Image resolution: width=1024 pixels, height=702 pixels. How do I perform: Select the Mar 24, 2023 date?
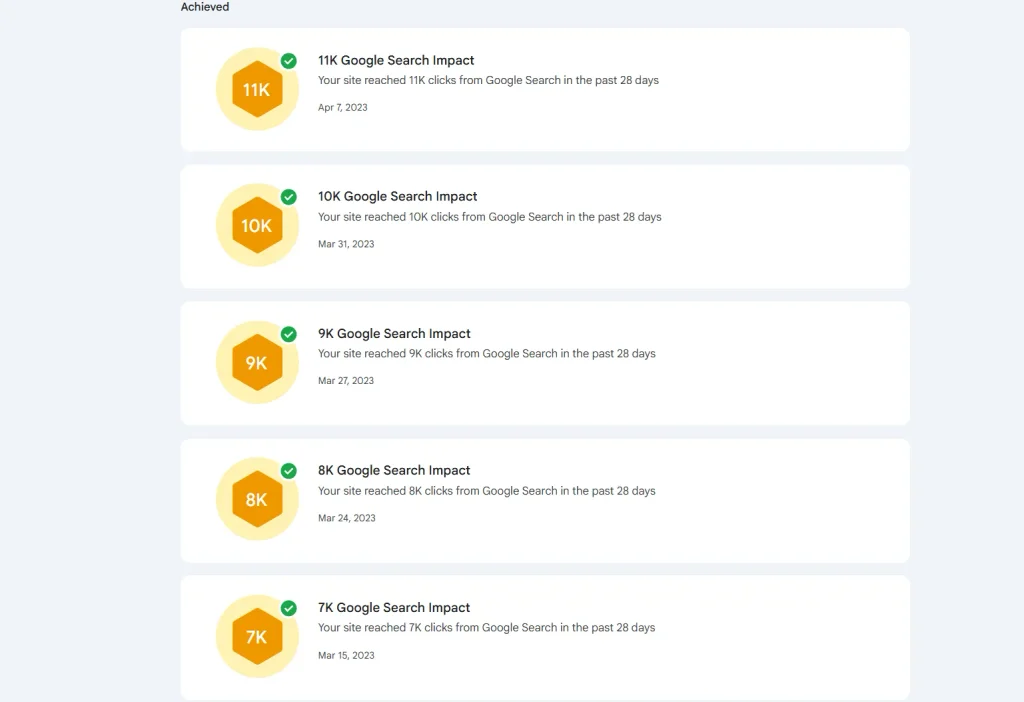pos(347,518)
